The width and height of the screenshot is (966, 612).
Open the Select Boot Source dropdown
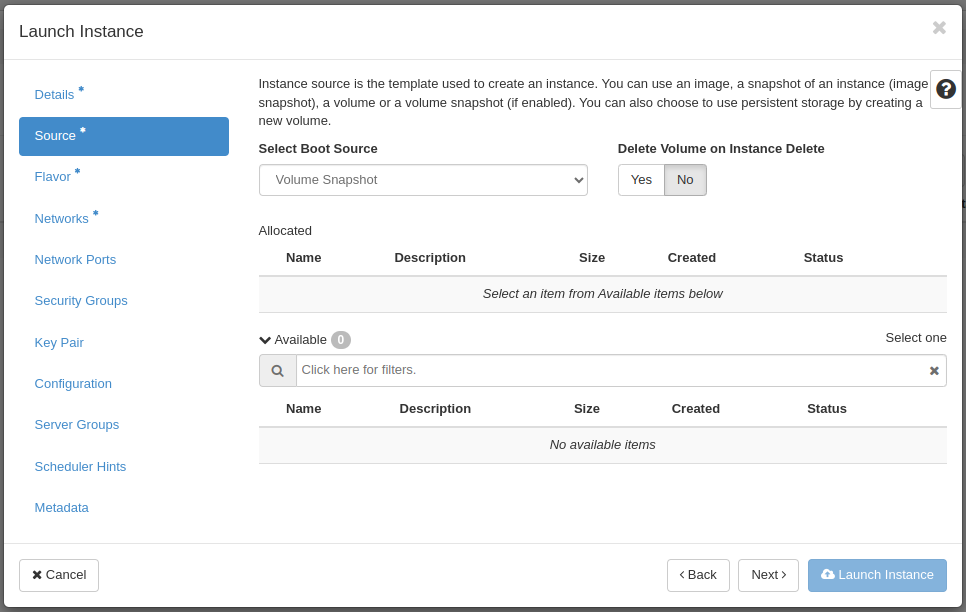point(423,180)
